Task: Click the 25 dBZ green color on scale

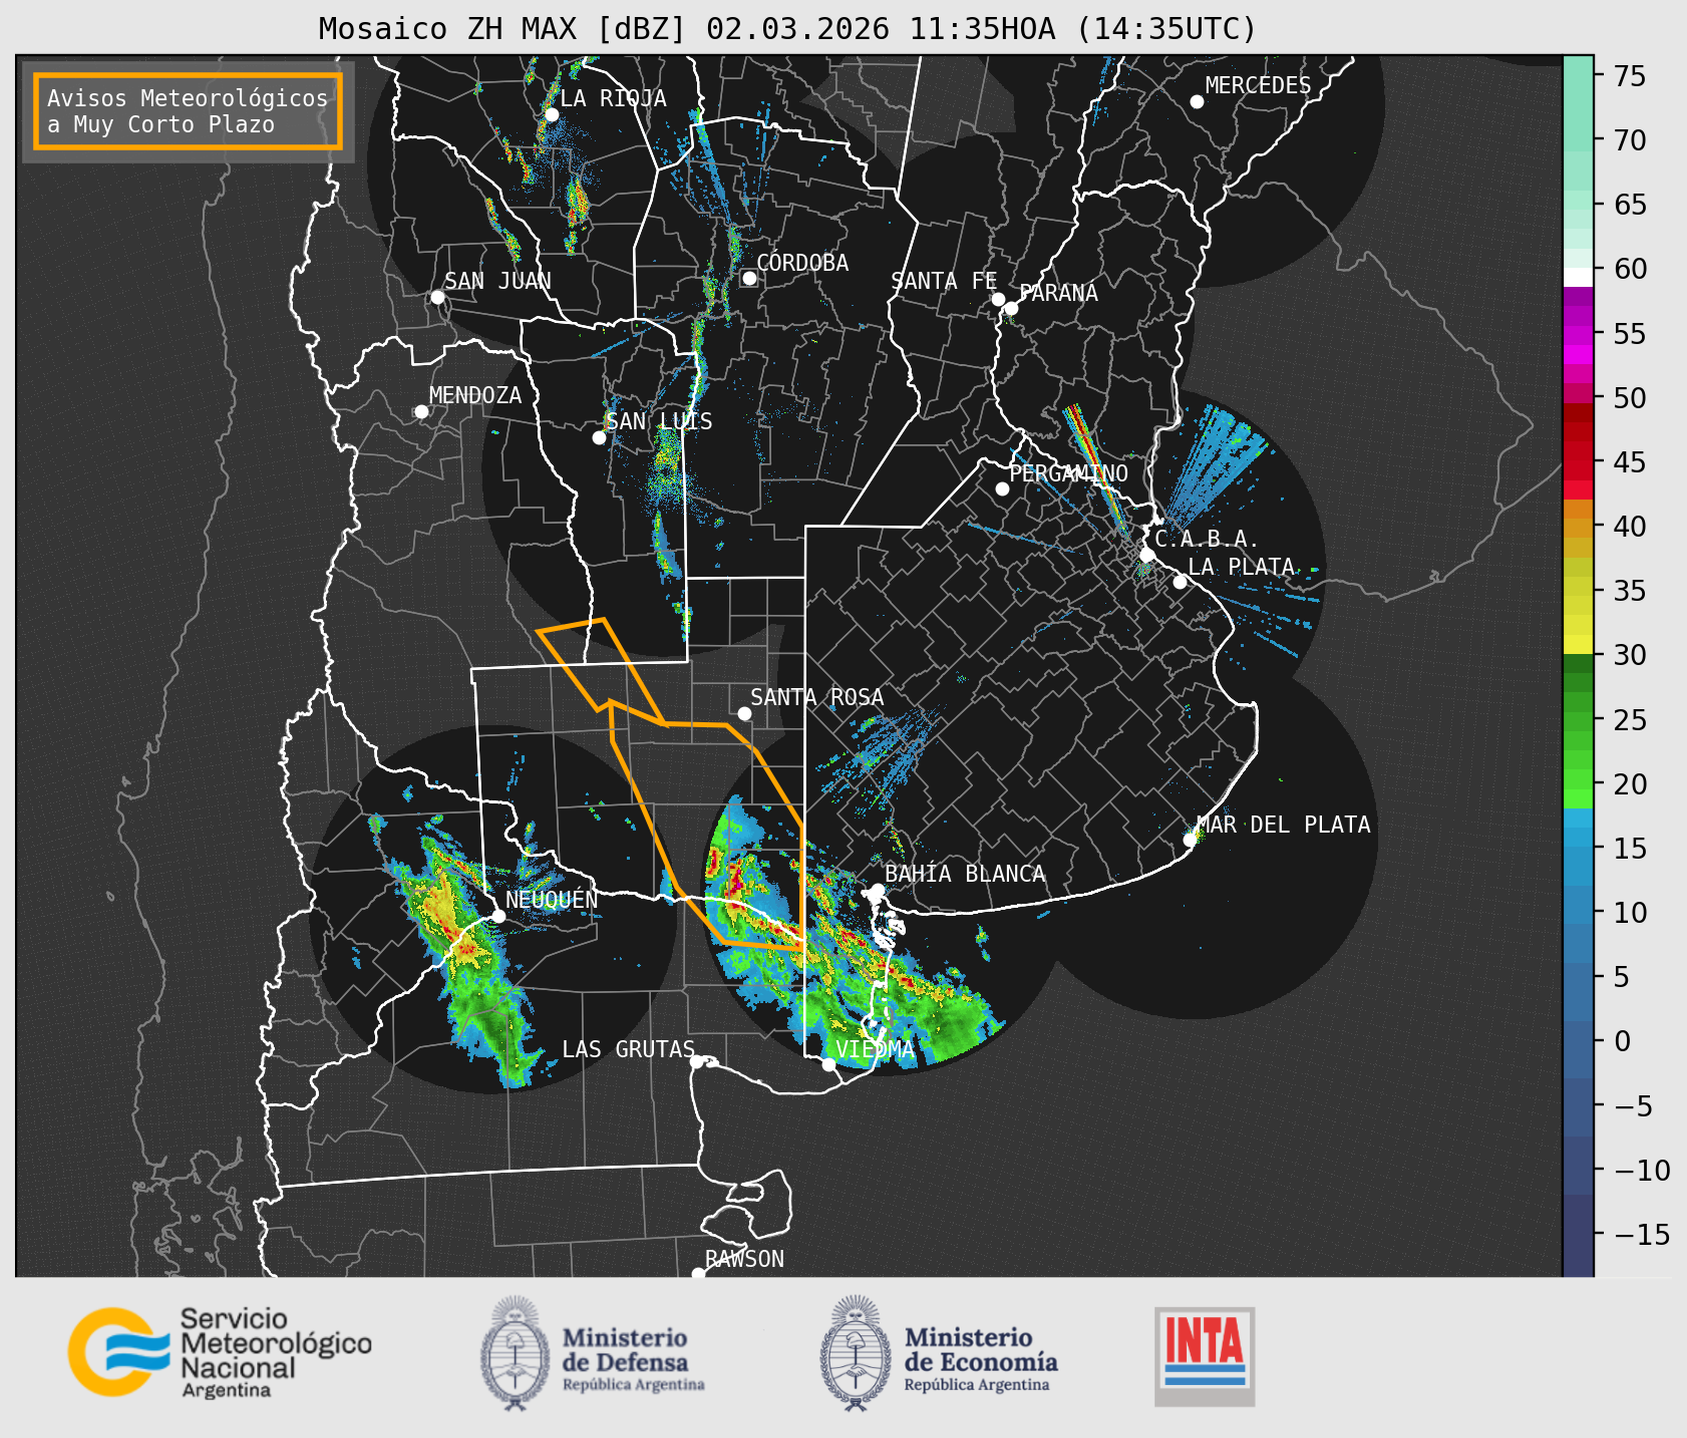Action: coord(1578,720)
